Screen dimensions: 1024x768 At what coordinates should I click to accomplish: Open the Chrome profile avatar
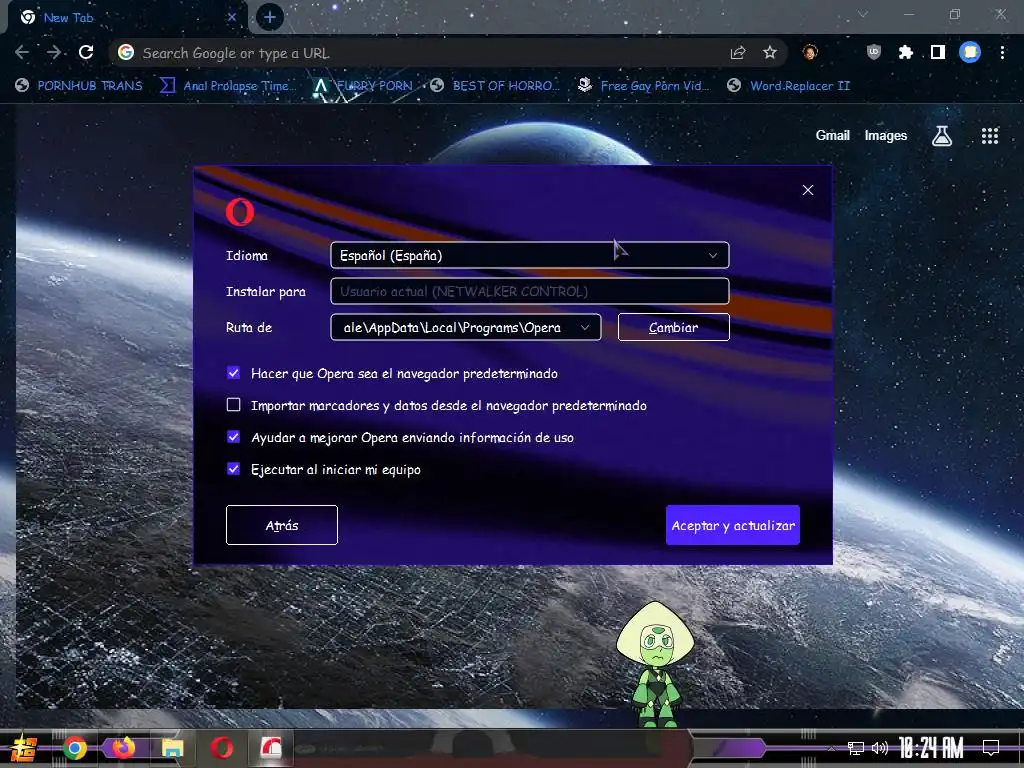970,52
